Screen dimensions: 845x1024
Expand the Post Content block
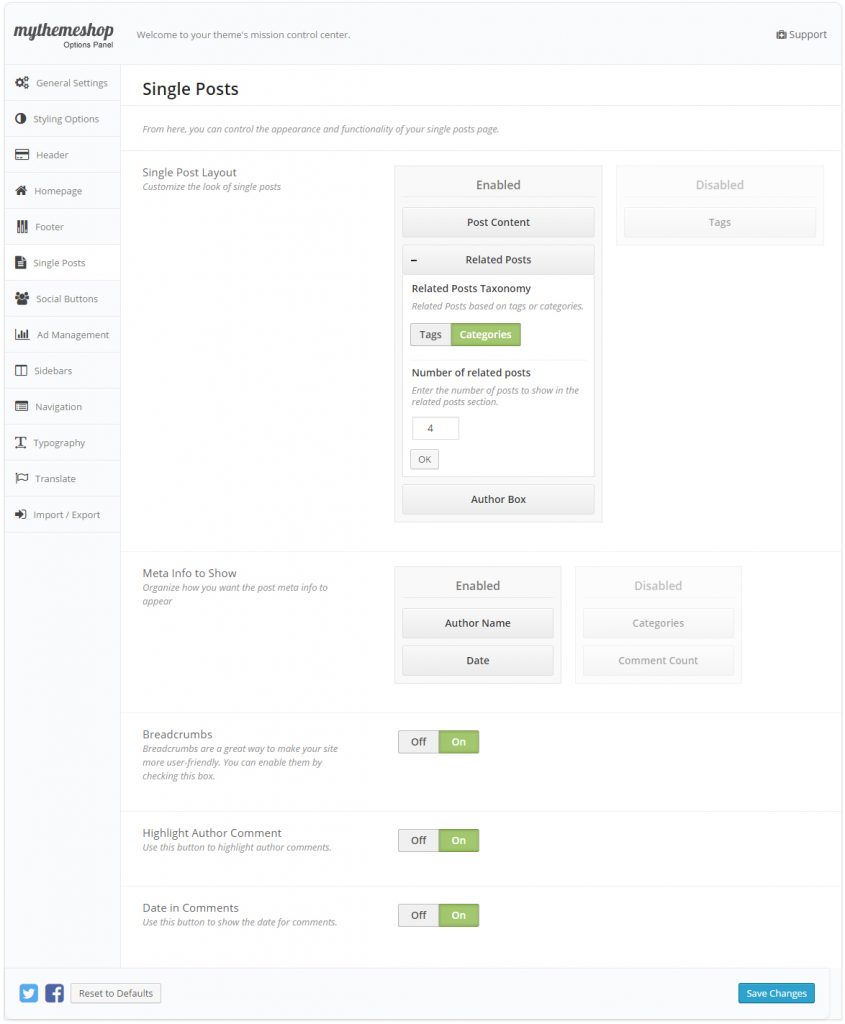point(498,222)
